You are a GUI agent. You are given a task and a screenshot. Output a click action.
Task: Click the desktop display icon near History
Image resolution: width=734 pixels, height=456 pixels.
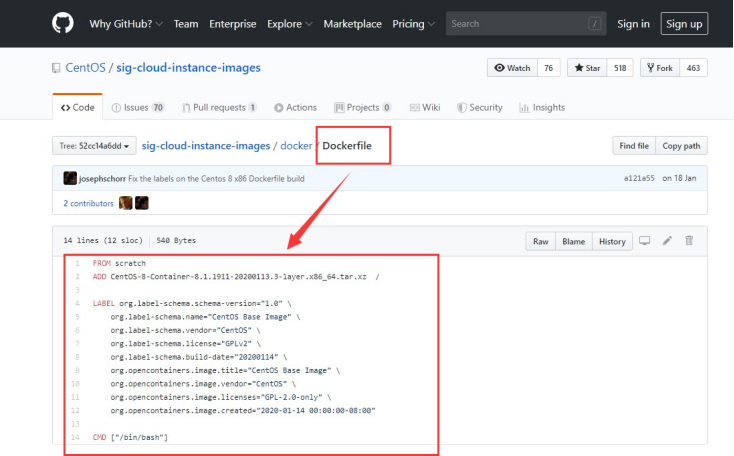(645, 241)
